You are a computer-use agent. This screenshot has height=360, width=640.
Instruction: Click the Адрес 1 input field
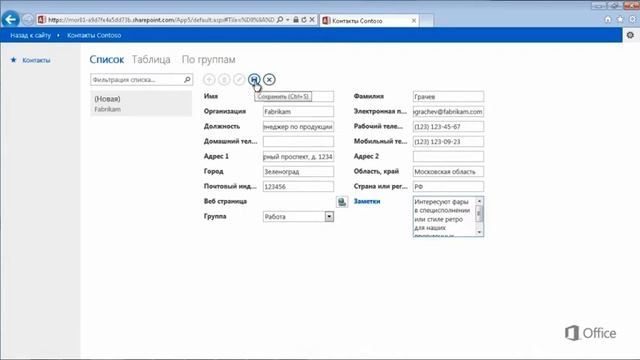(x=298, y=156)
